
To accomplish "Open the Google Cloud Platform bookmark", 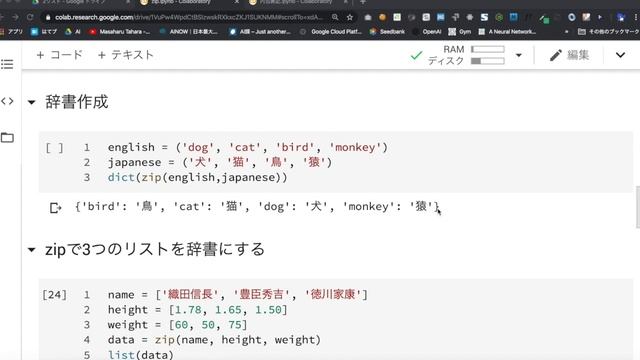I will coord(331,31).
